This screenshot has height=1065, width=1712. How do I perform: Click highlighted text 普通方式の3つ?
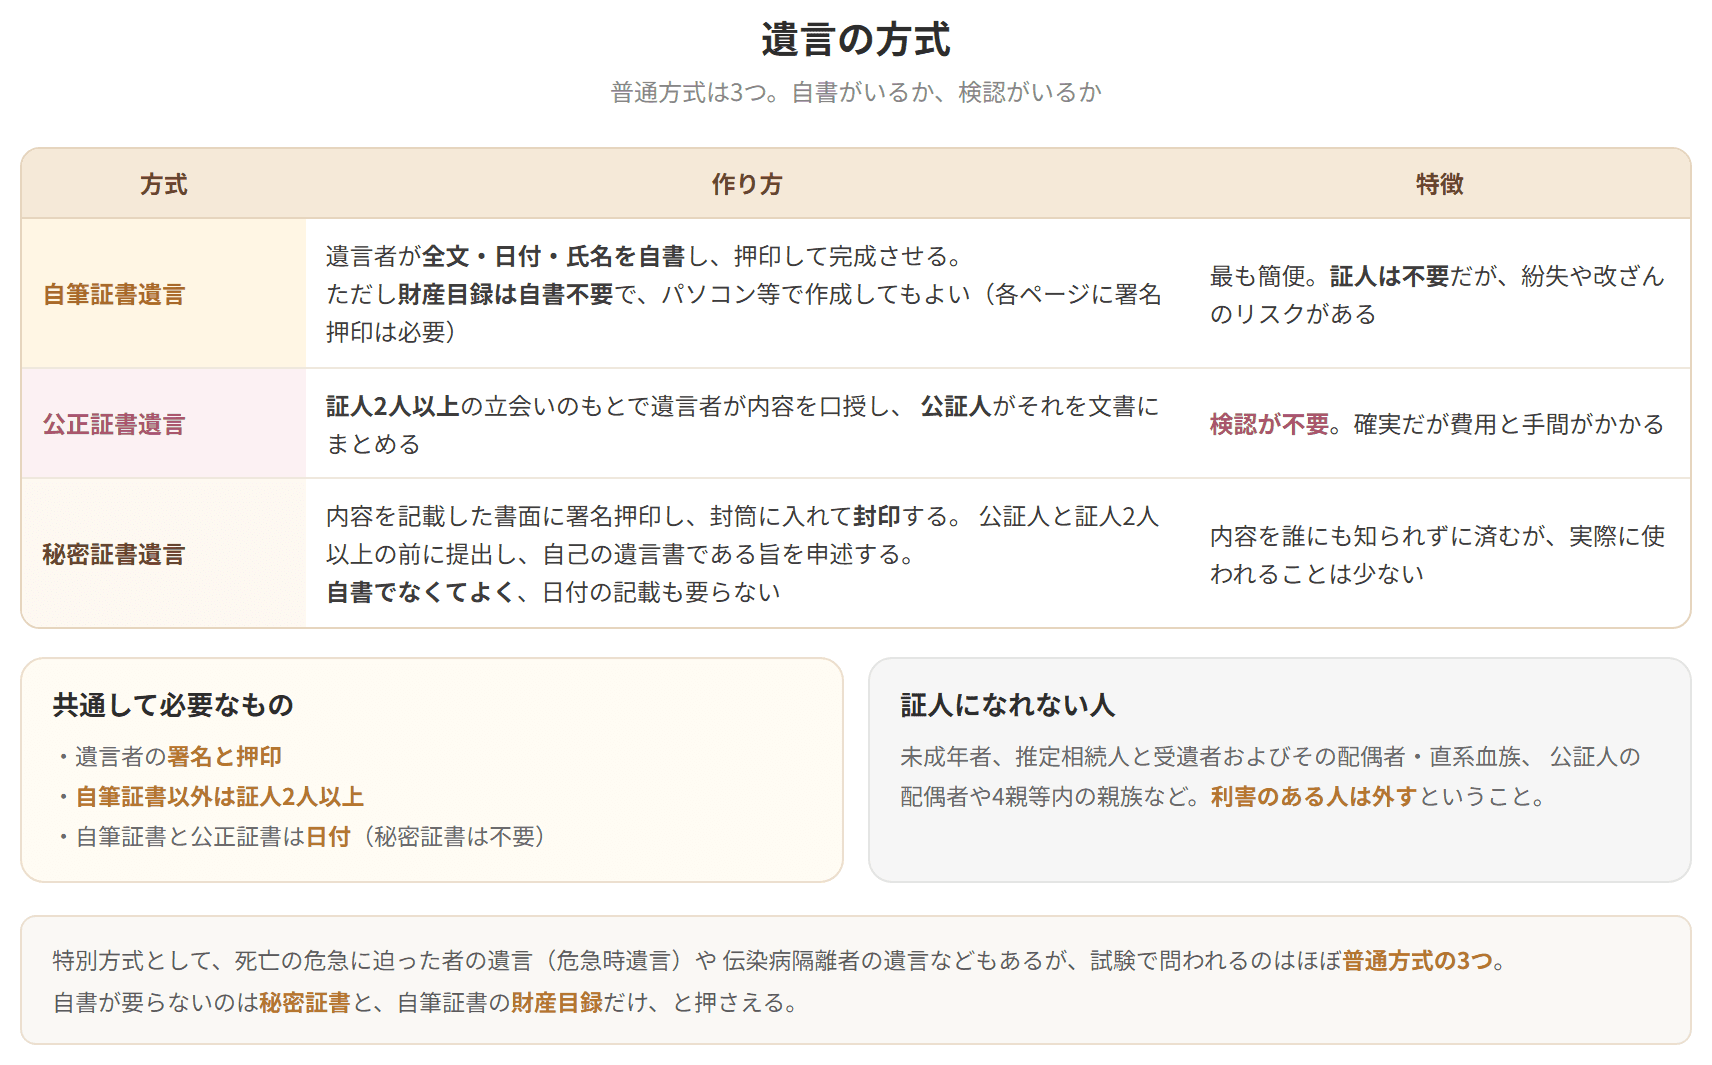pos(1417,961)
